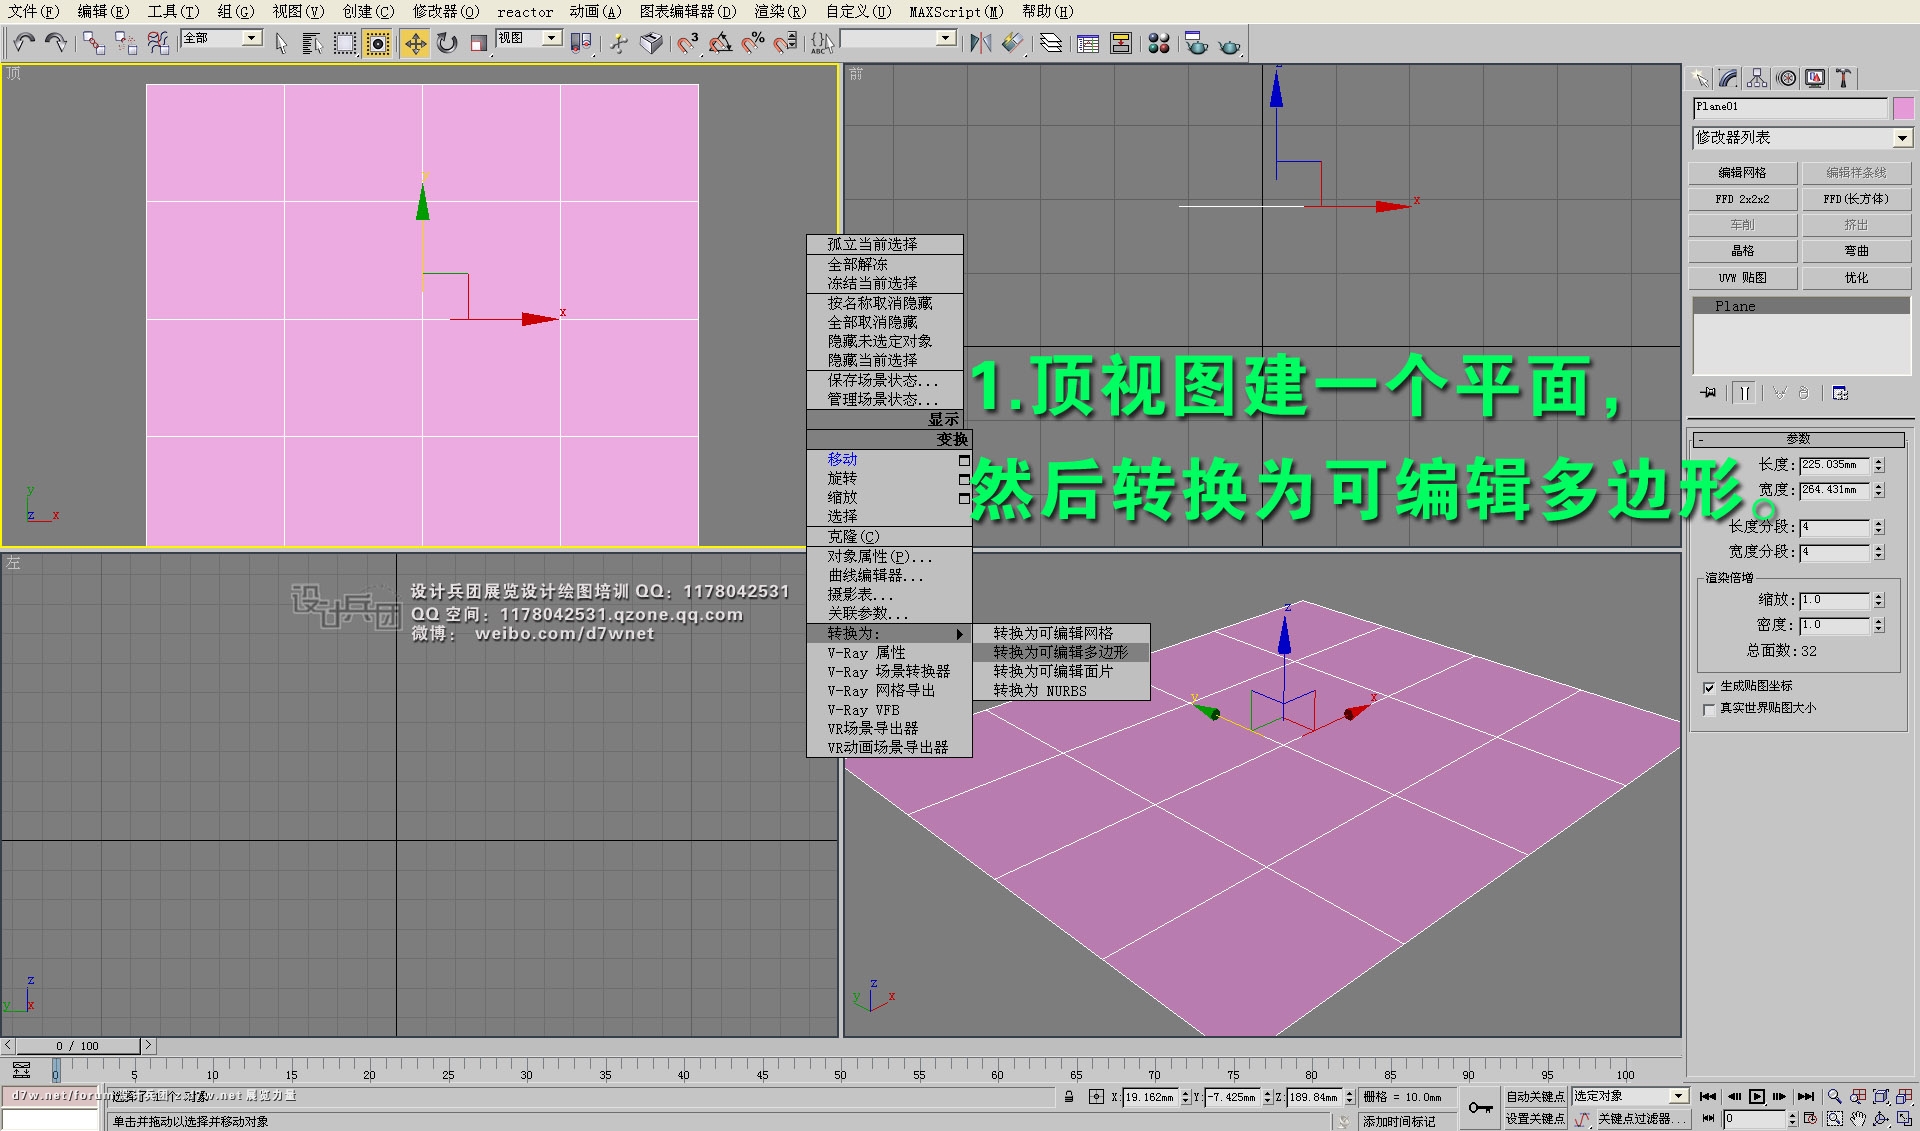Screen dimensions: 1920x1131
Task: Click the Mirror tool icon
Action: click(x=981, y=43)
